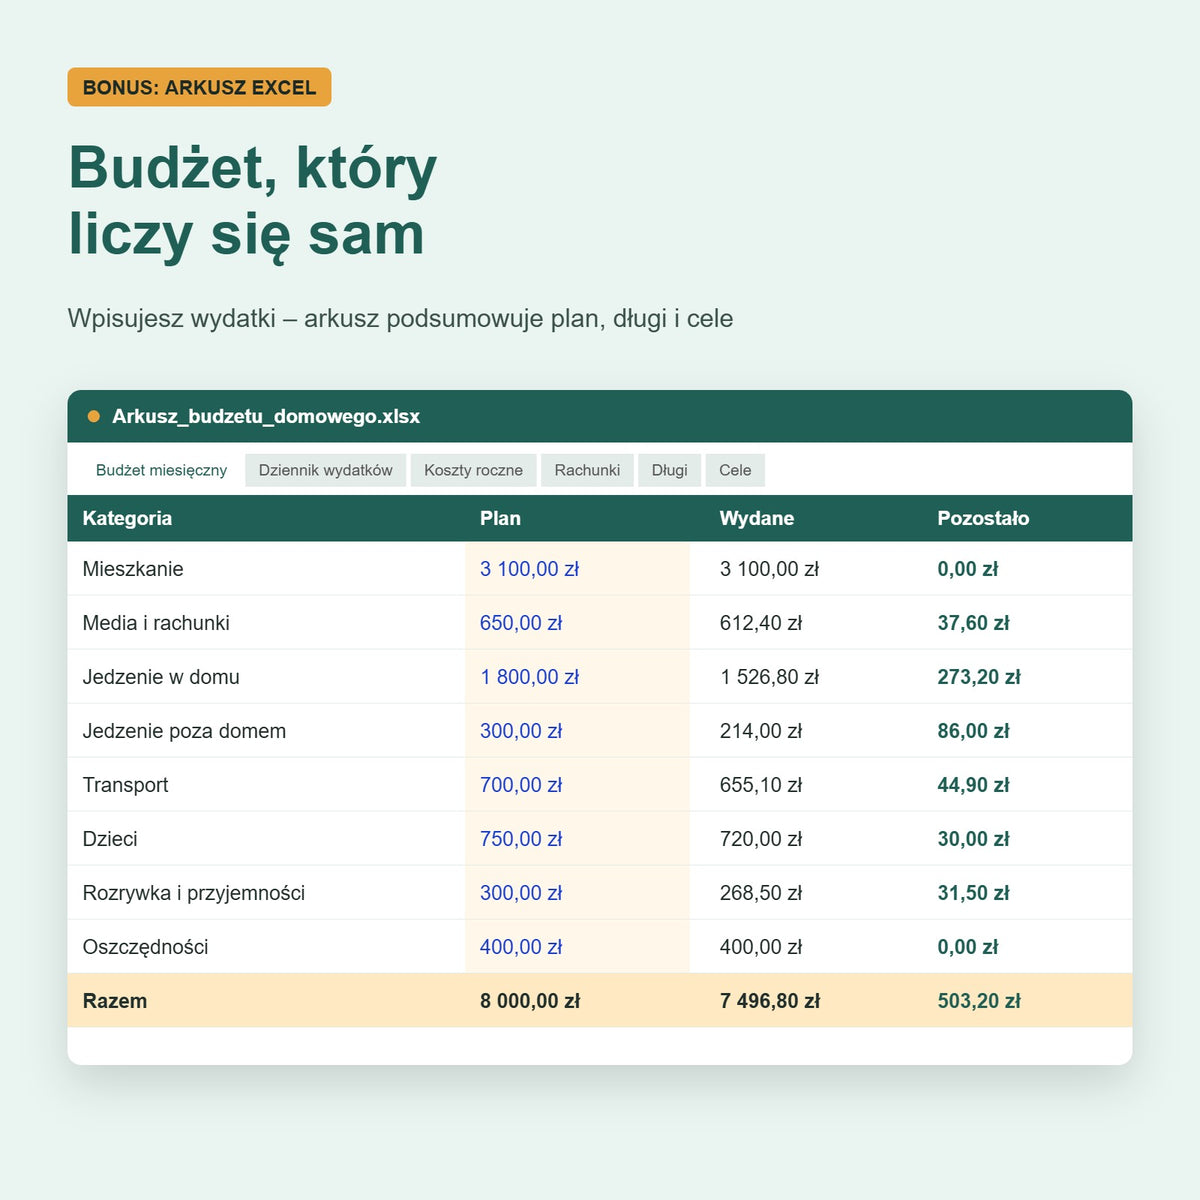Click the Oszczędności plan value 400,00 zł

[521, 947]
